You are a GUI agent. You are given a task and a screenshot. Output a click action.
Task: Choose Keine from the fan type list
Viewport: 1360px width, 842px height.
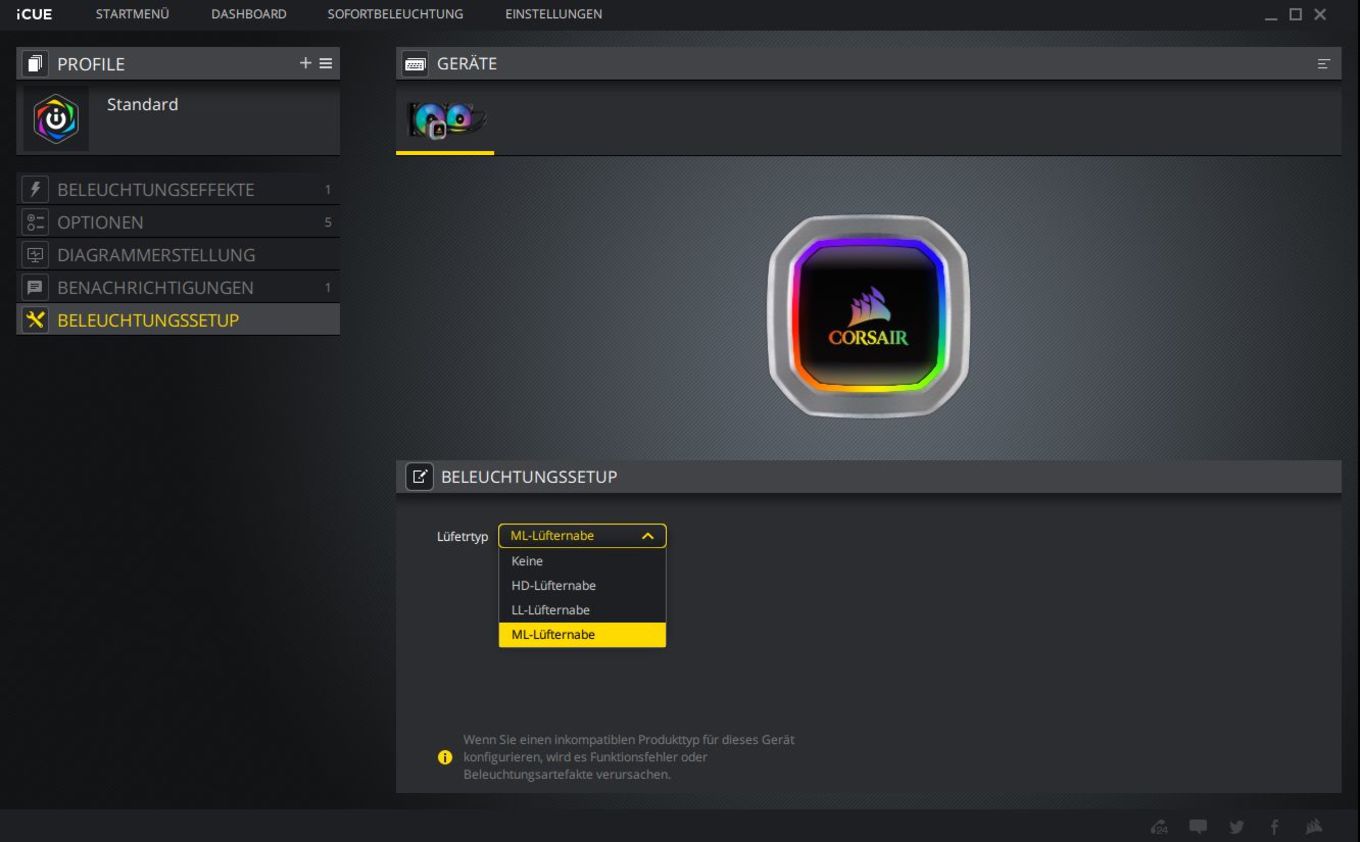coord(582,561)
